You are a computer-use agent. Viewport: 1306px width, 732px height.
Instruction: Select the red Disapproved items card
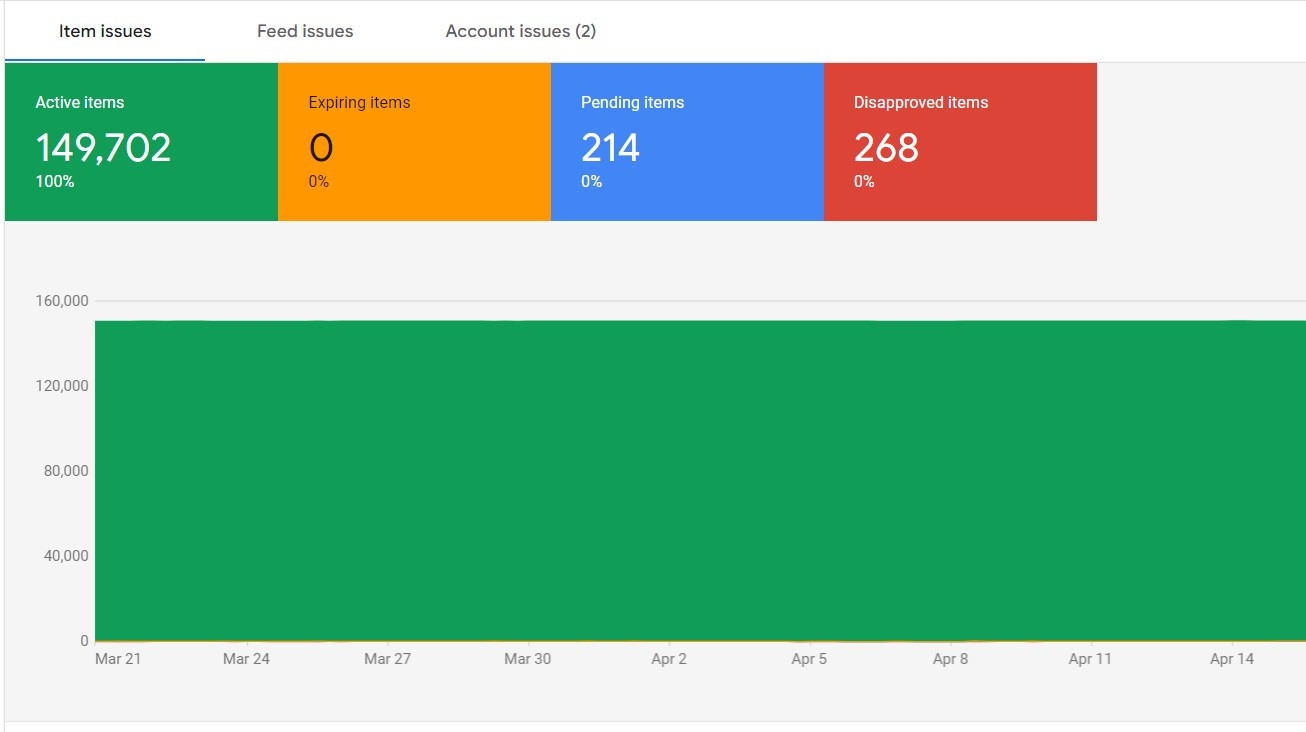960,141
